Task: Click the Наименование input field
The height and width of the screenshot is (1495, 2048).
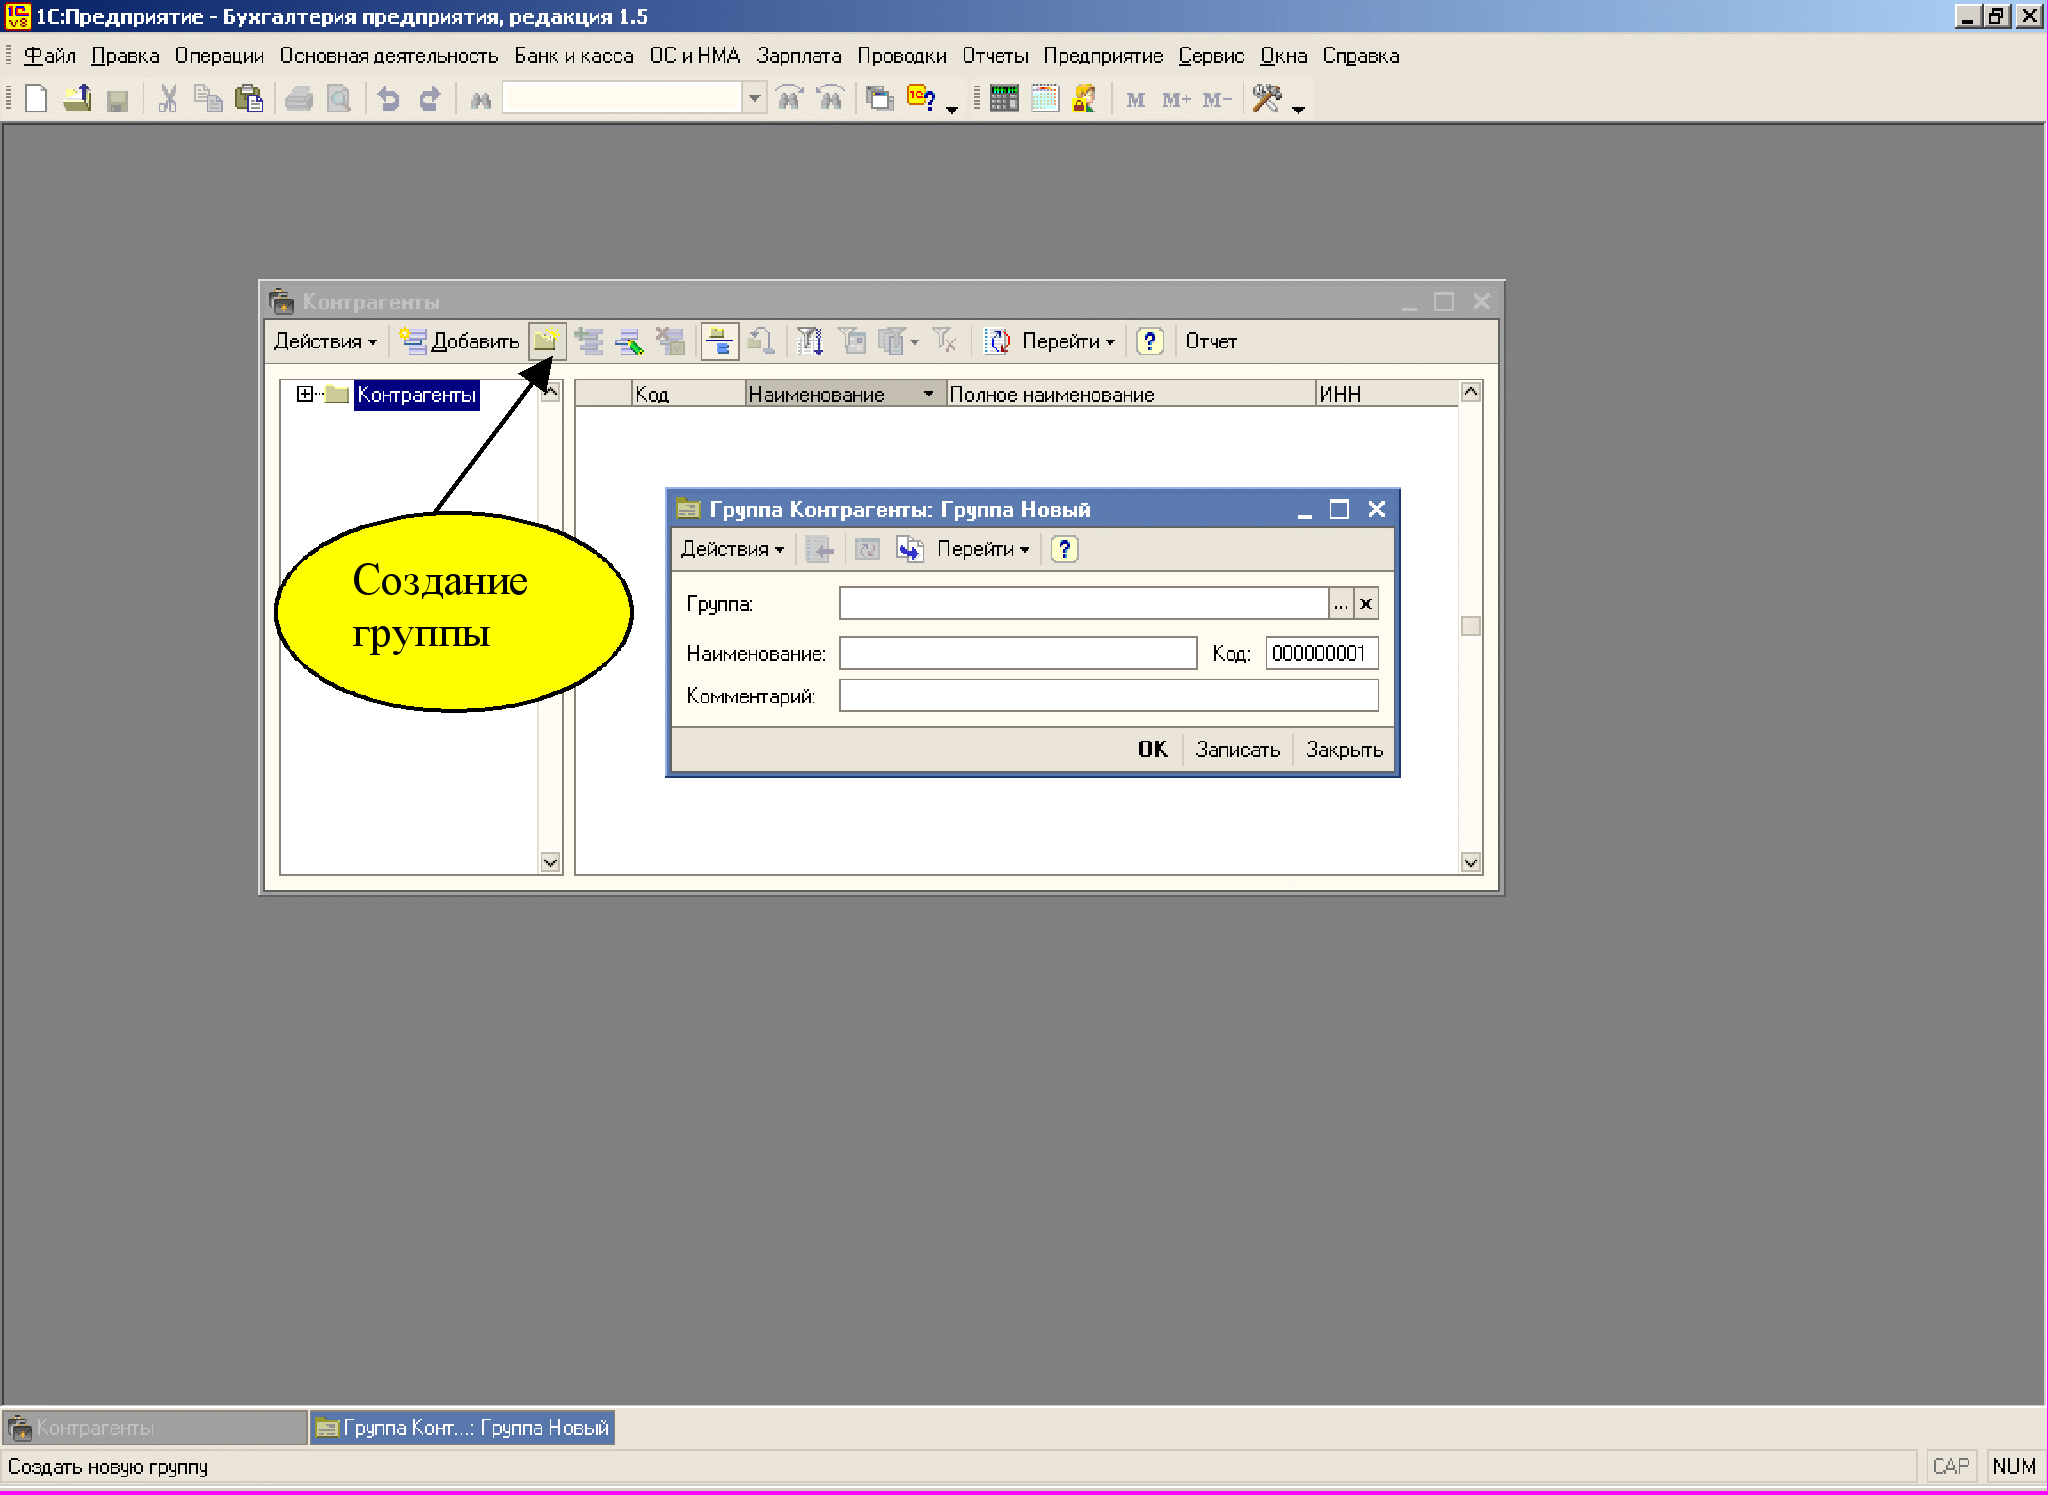Action: tap(1018, 654)
